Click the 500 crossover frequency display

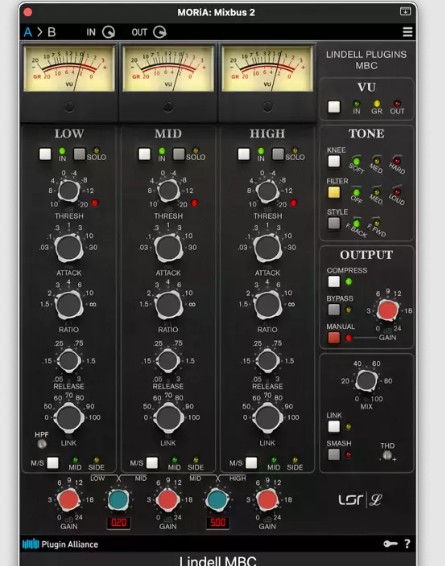point(218,523)
